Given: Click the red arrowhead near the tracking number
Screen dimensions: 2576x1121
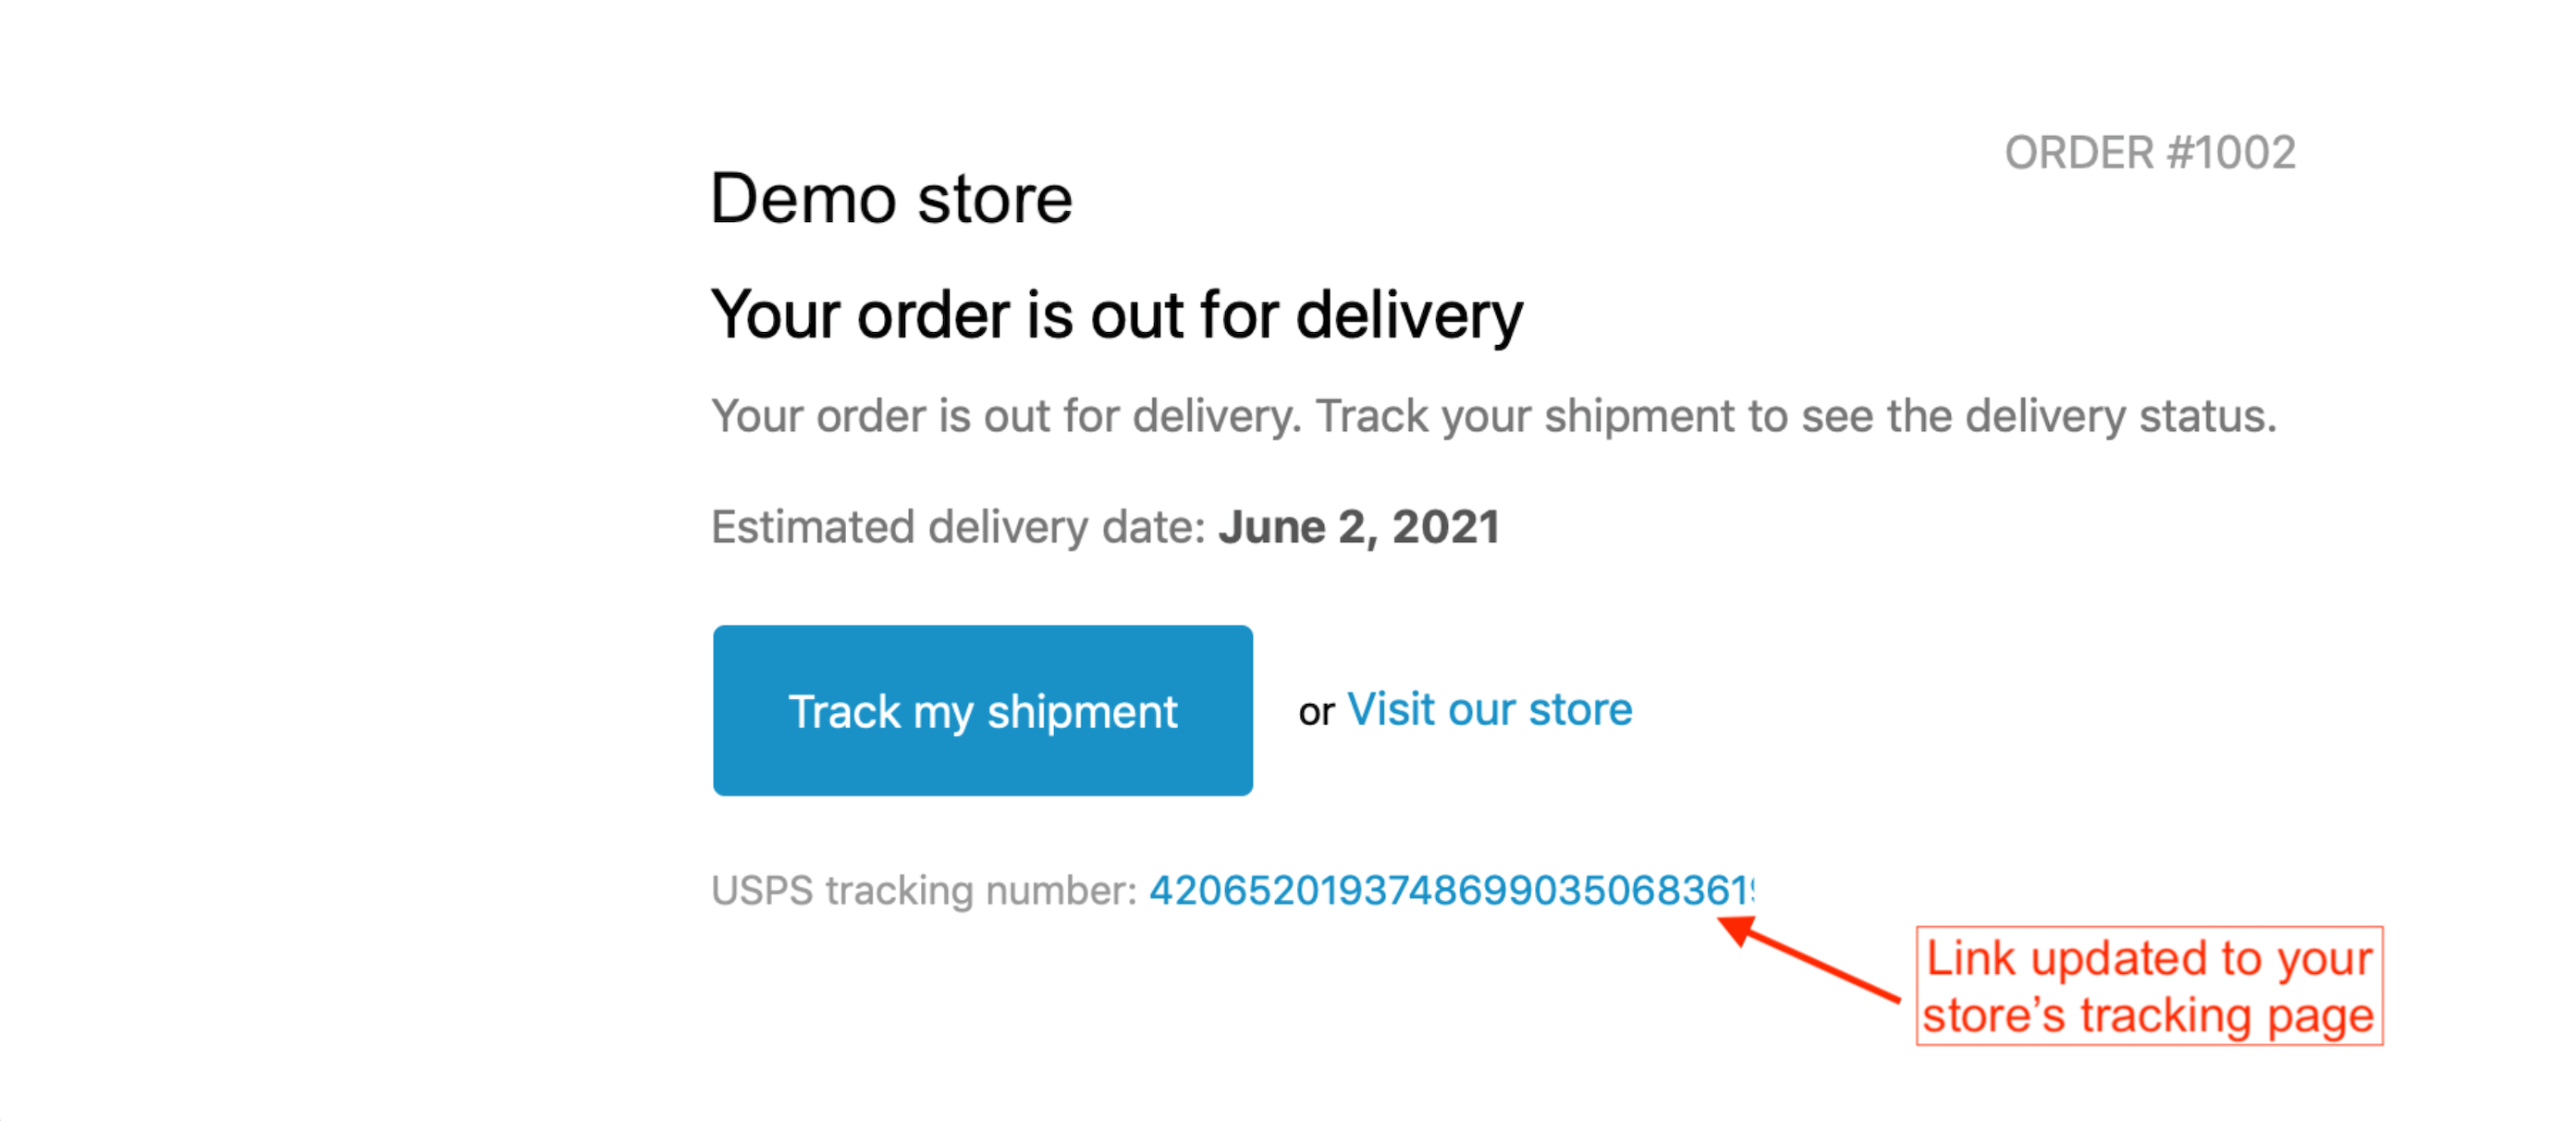Looking at the screenshot, I should coord(1738,931).
